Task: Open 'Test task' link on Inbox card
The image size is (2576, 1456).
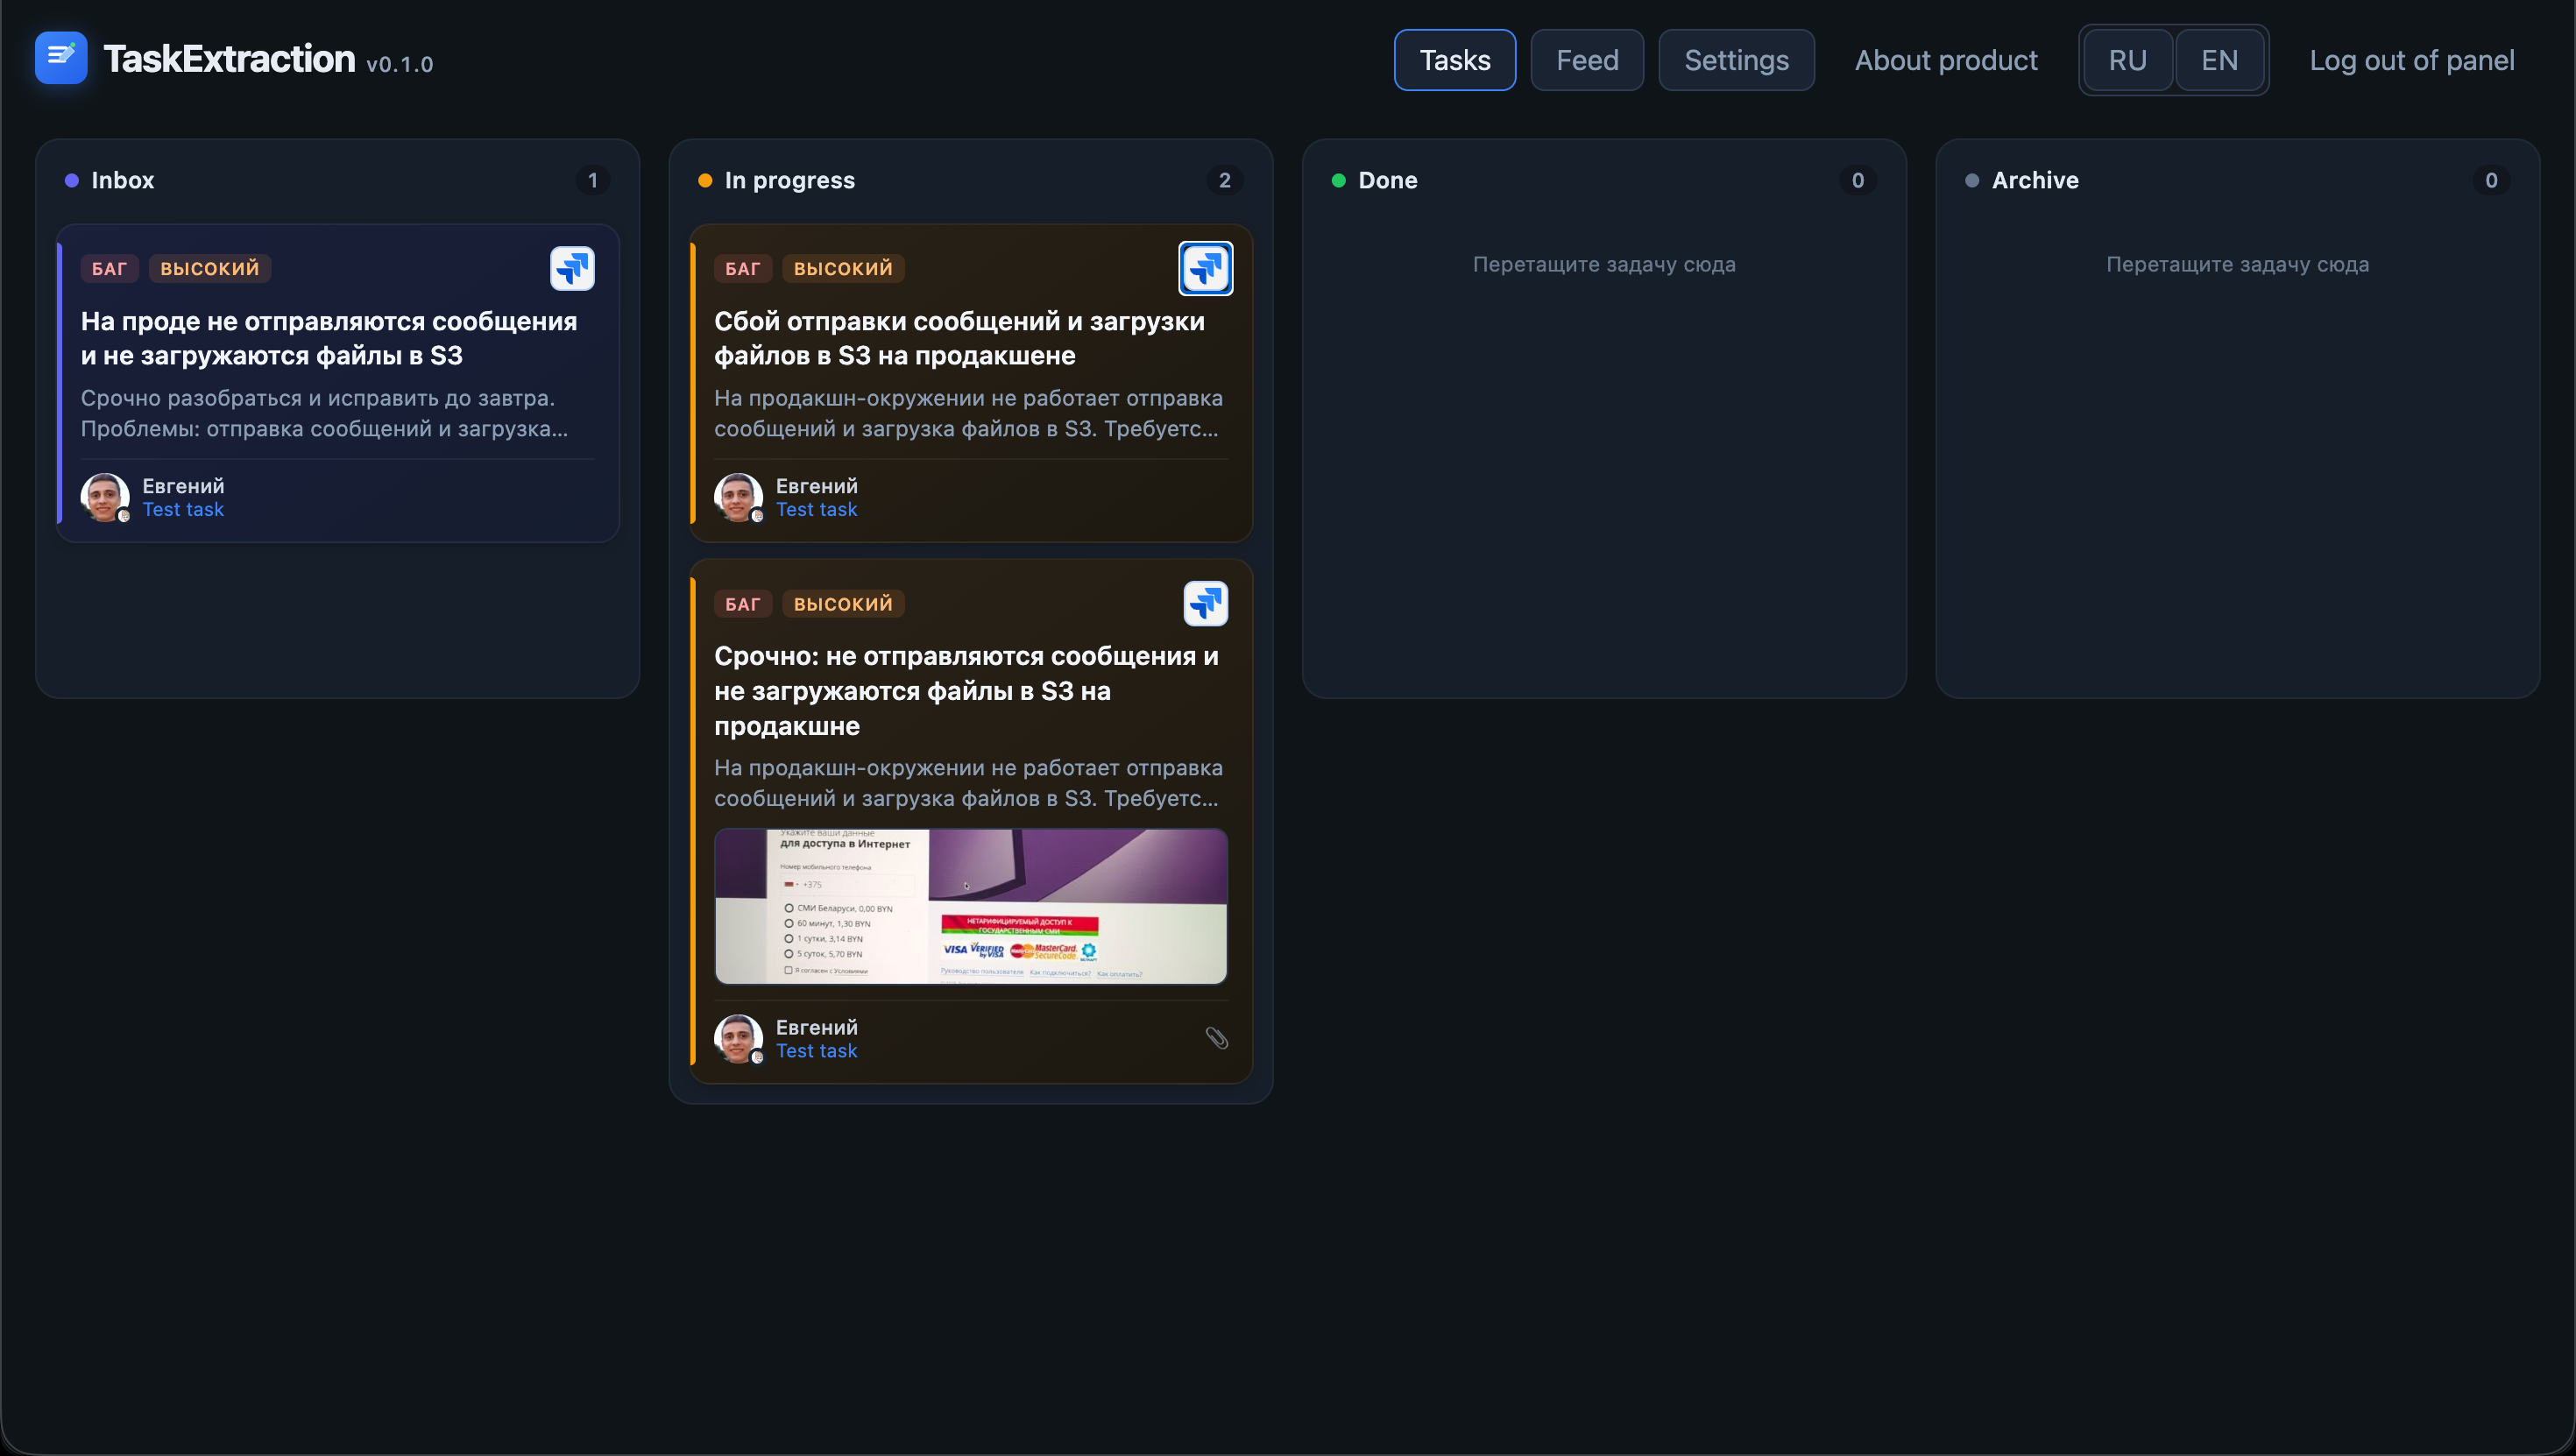Action: pyautogui.click(x=183, y=509)
